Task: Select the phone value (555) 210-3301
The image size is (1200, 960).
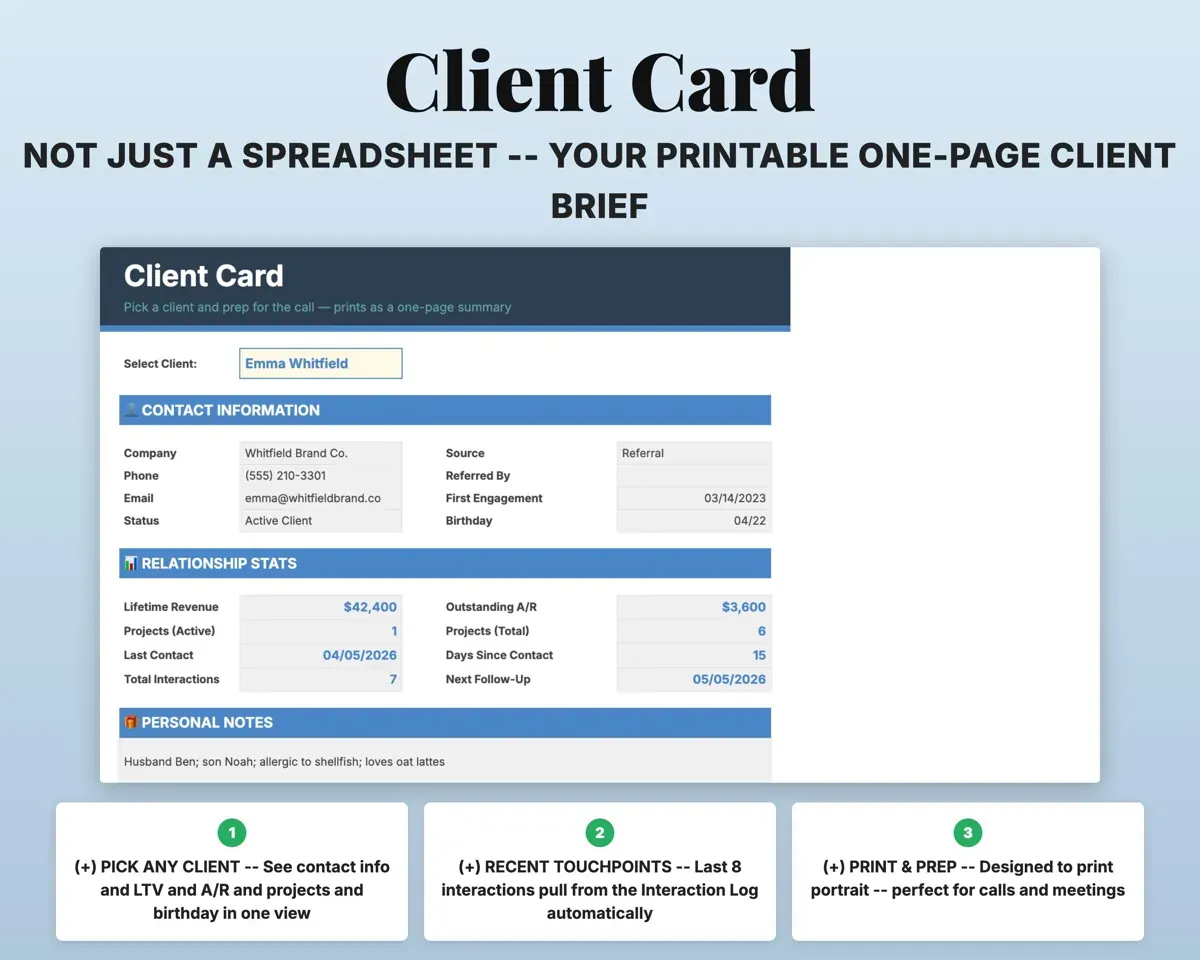Action: 321,476
